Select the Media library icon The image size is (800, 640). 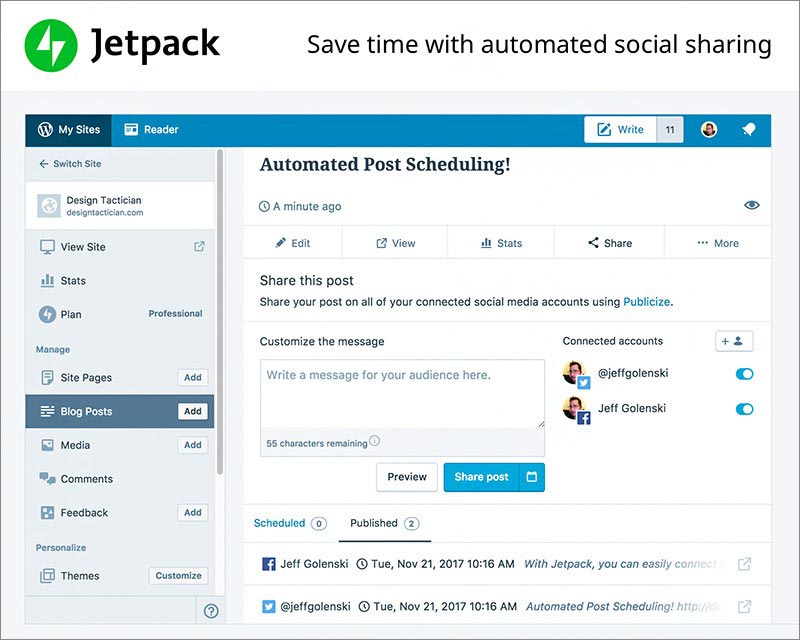45,445
